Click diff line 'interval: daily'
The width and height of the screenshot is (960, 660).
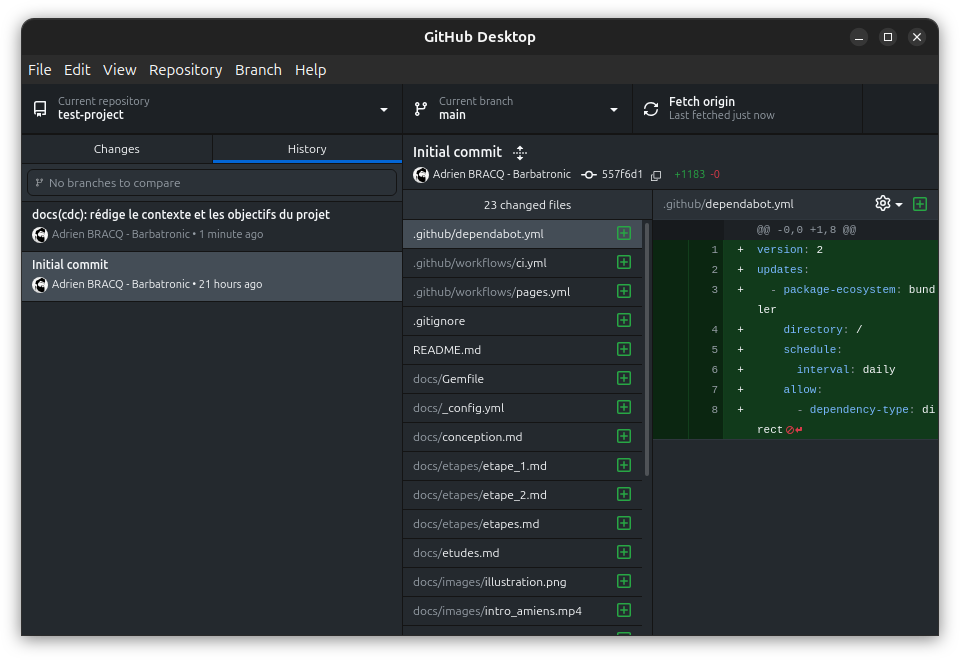coord(795,370)
